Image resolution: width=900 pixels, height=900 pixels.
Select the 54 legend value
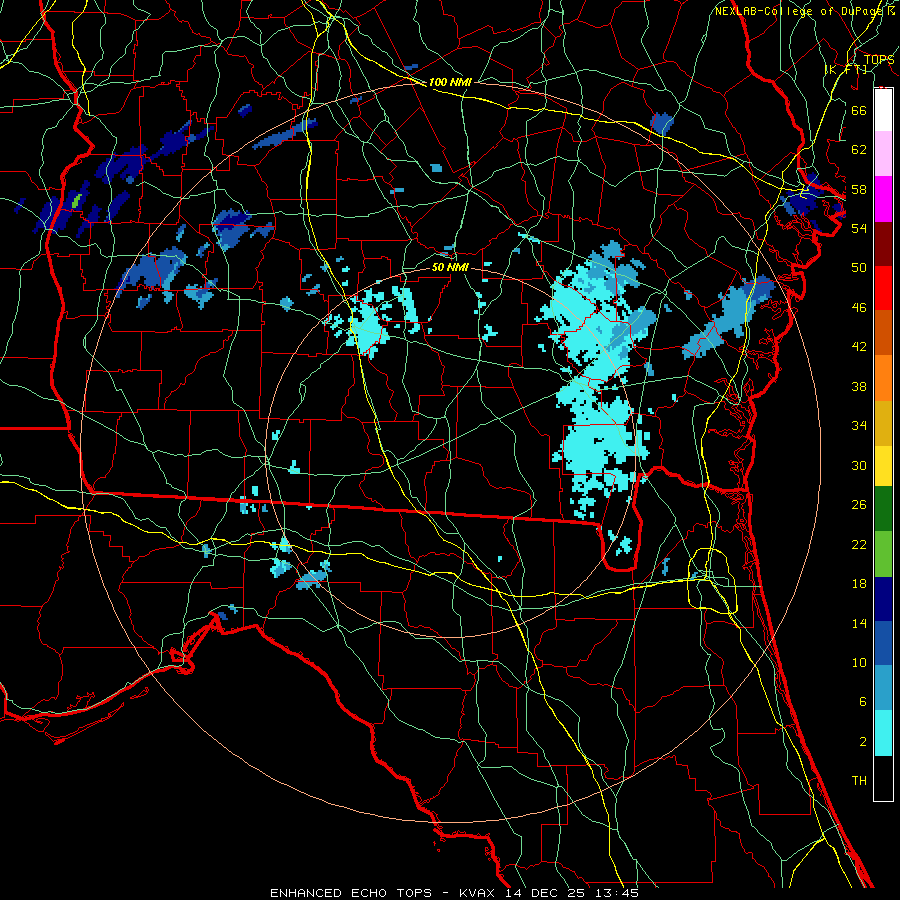point(859,228)
